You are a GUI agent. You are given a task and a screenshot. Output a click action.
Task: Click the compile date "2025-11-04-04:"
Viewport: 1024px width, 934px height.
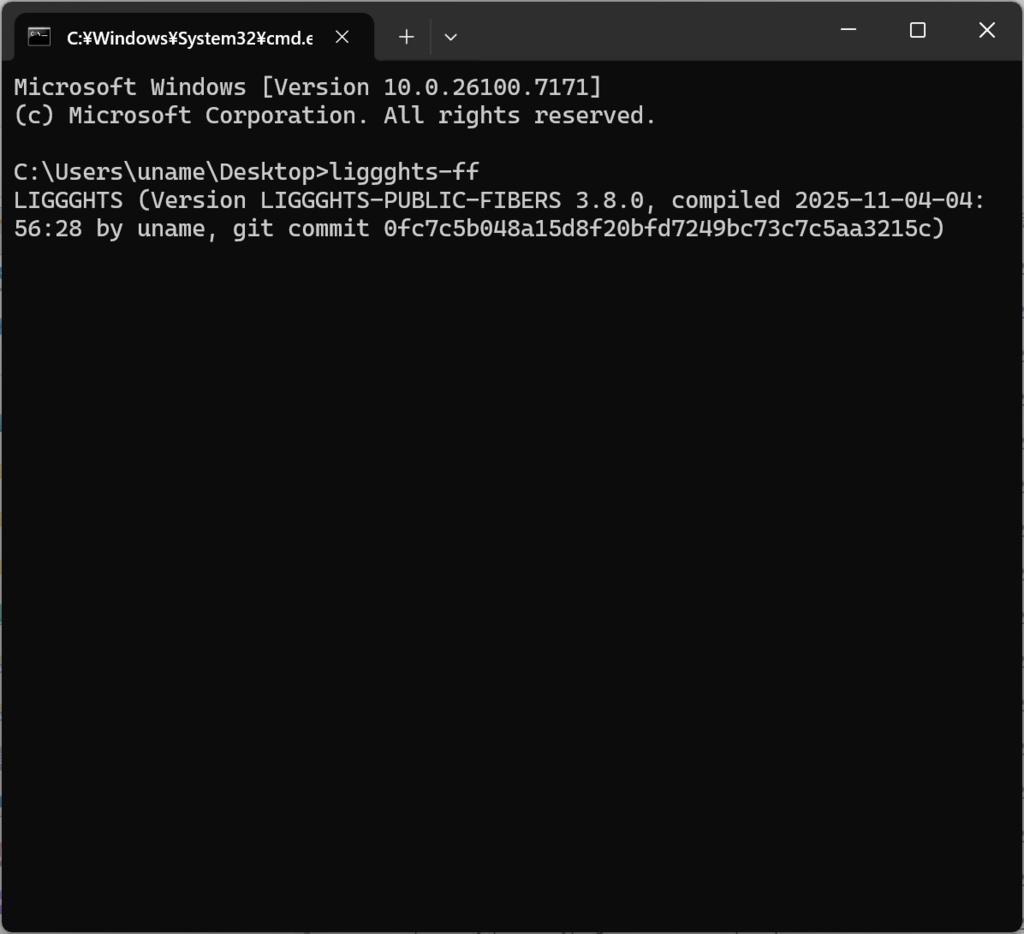pyautogui.click(x=890, y=200)
